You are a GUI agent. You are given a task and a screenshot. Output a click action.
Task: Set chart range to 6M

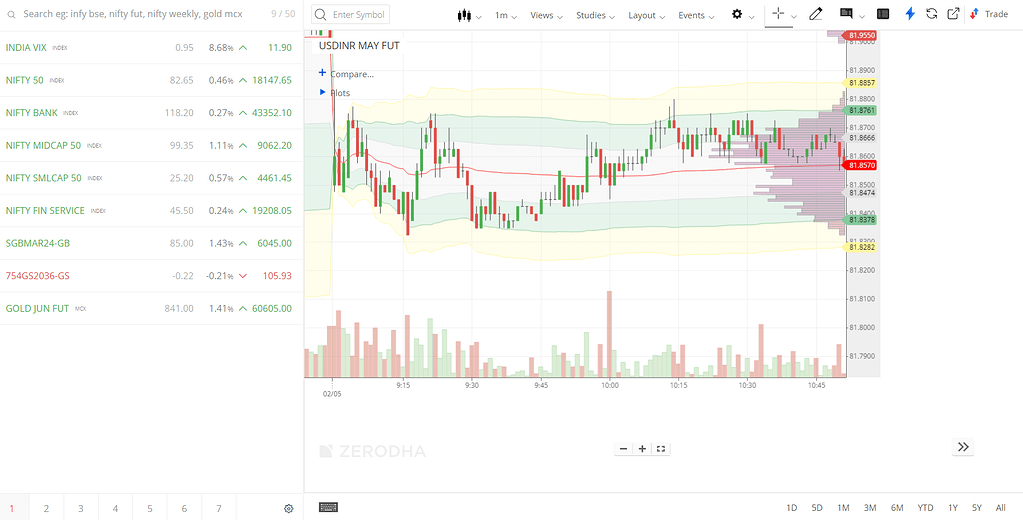point(897,508)
